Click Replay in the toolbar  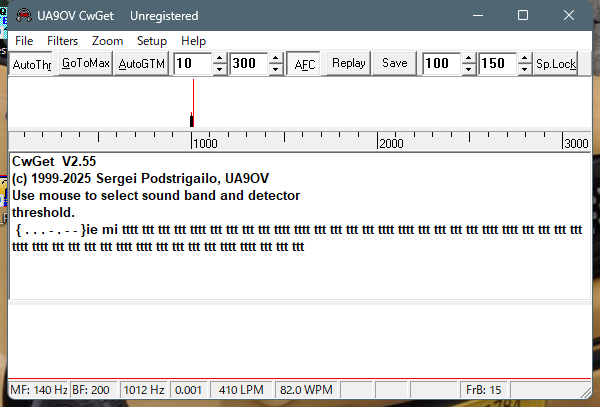pyautogui.click(x=348, y=63)
